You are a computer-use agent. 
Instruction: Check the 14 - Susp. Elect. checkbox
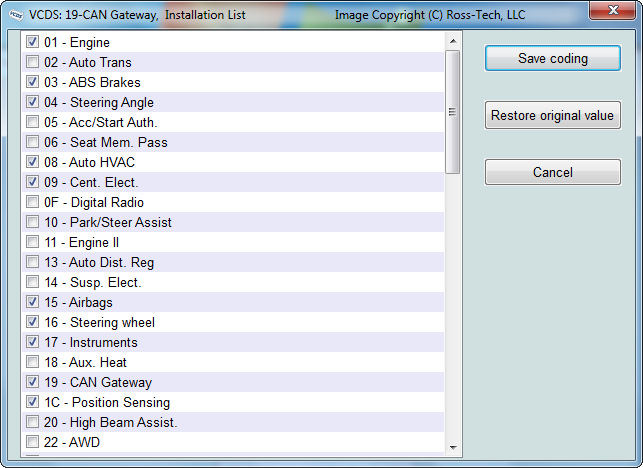point(32,282)
